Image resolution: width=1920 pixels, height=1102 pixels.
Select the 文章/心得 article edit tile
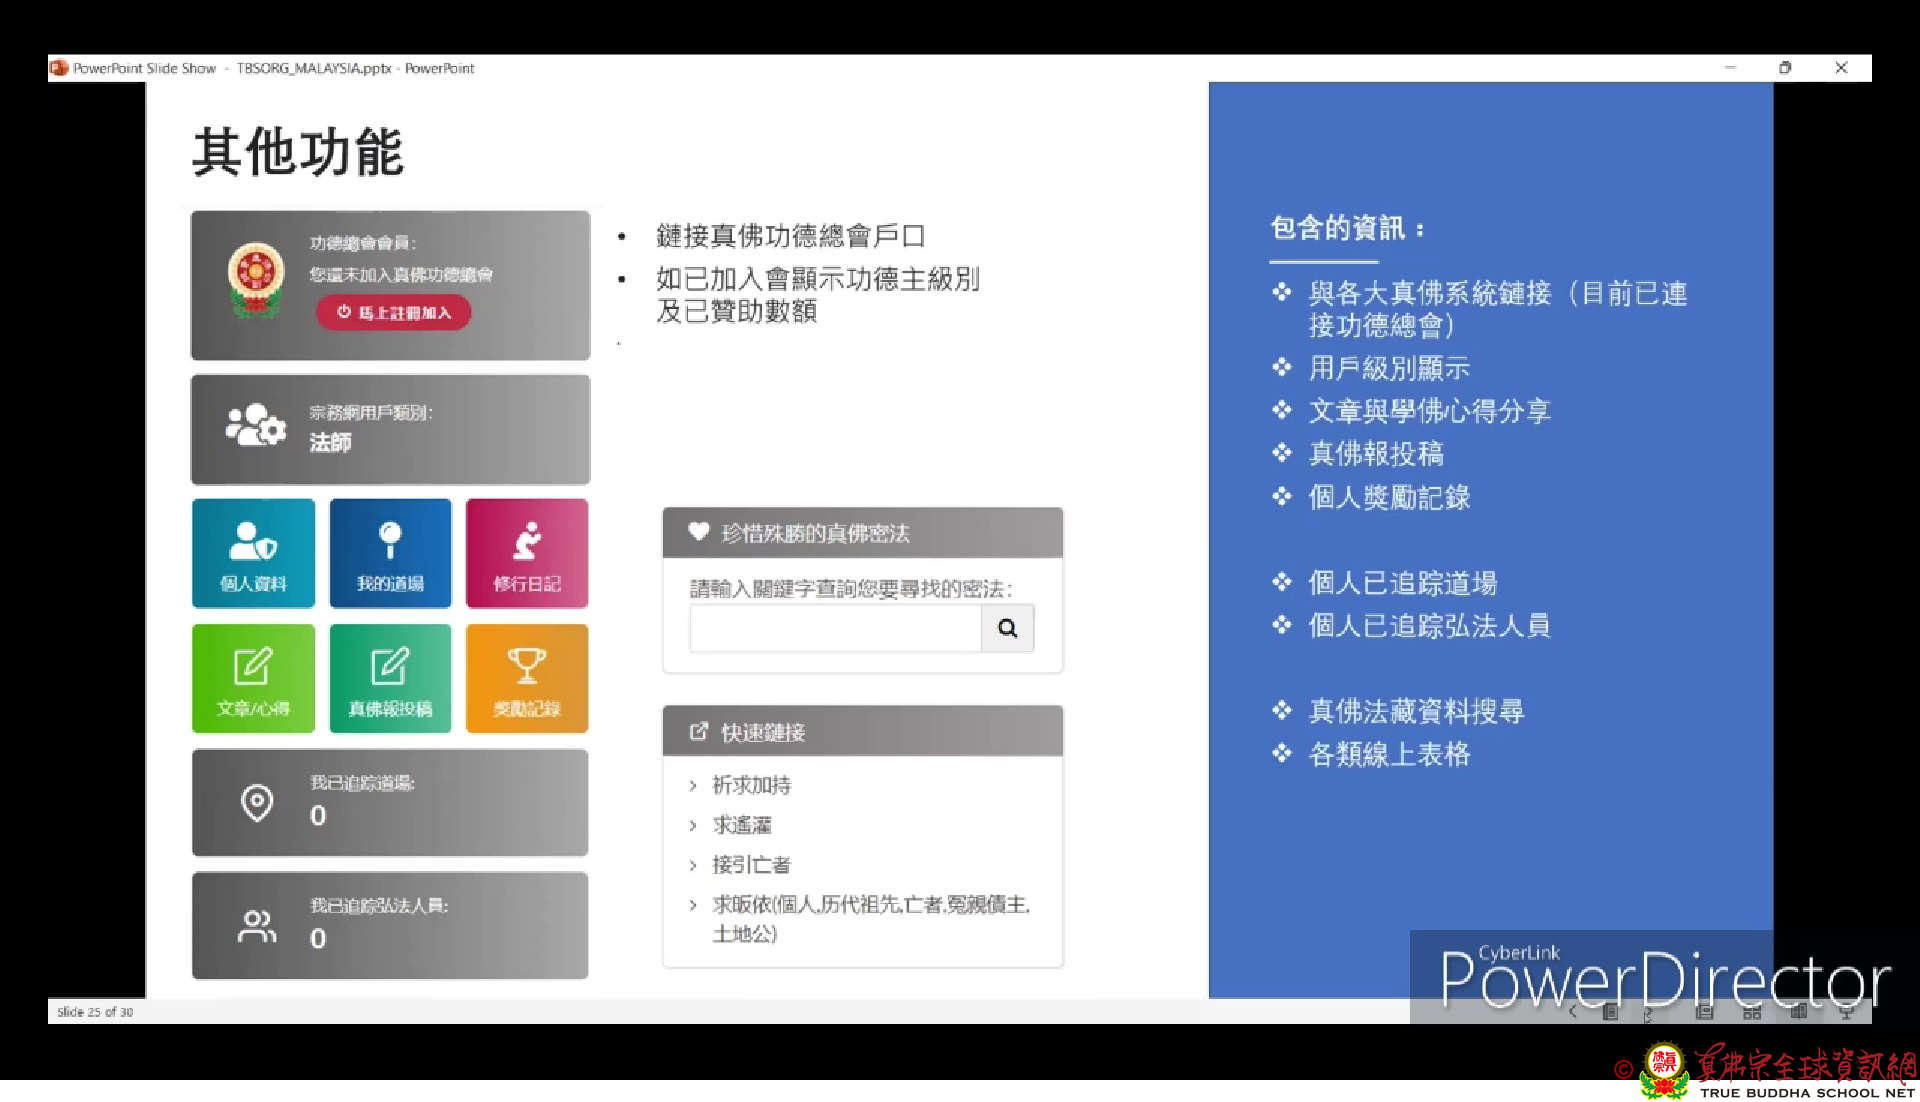253,679
